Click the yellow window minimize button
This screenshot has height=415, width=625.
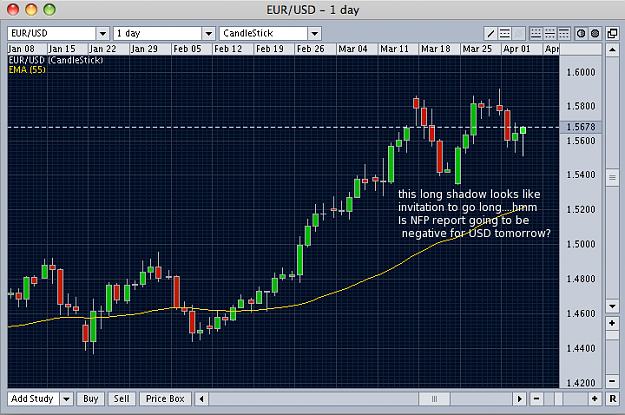point(31,10)
